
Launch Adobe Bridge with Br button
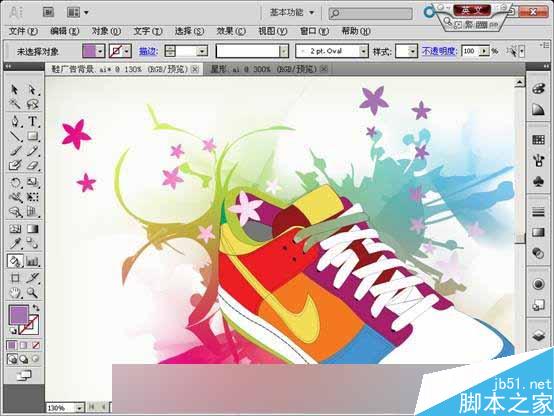pyautogui.click(x=48, y=12)
